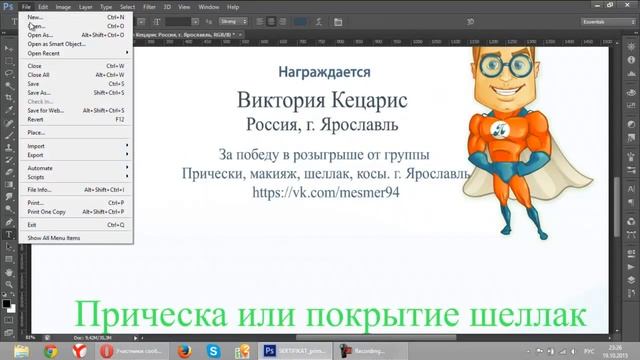This screenshot has width=640, height=360.
Task: Select the Horizontal Type tool
Action: point(9,235)
